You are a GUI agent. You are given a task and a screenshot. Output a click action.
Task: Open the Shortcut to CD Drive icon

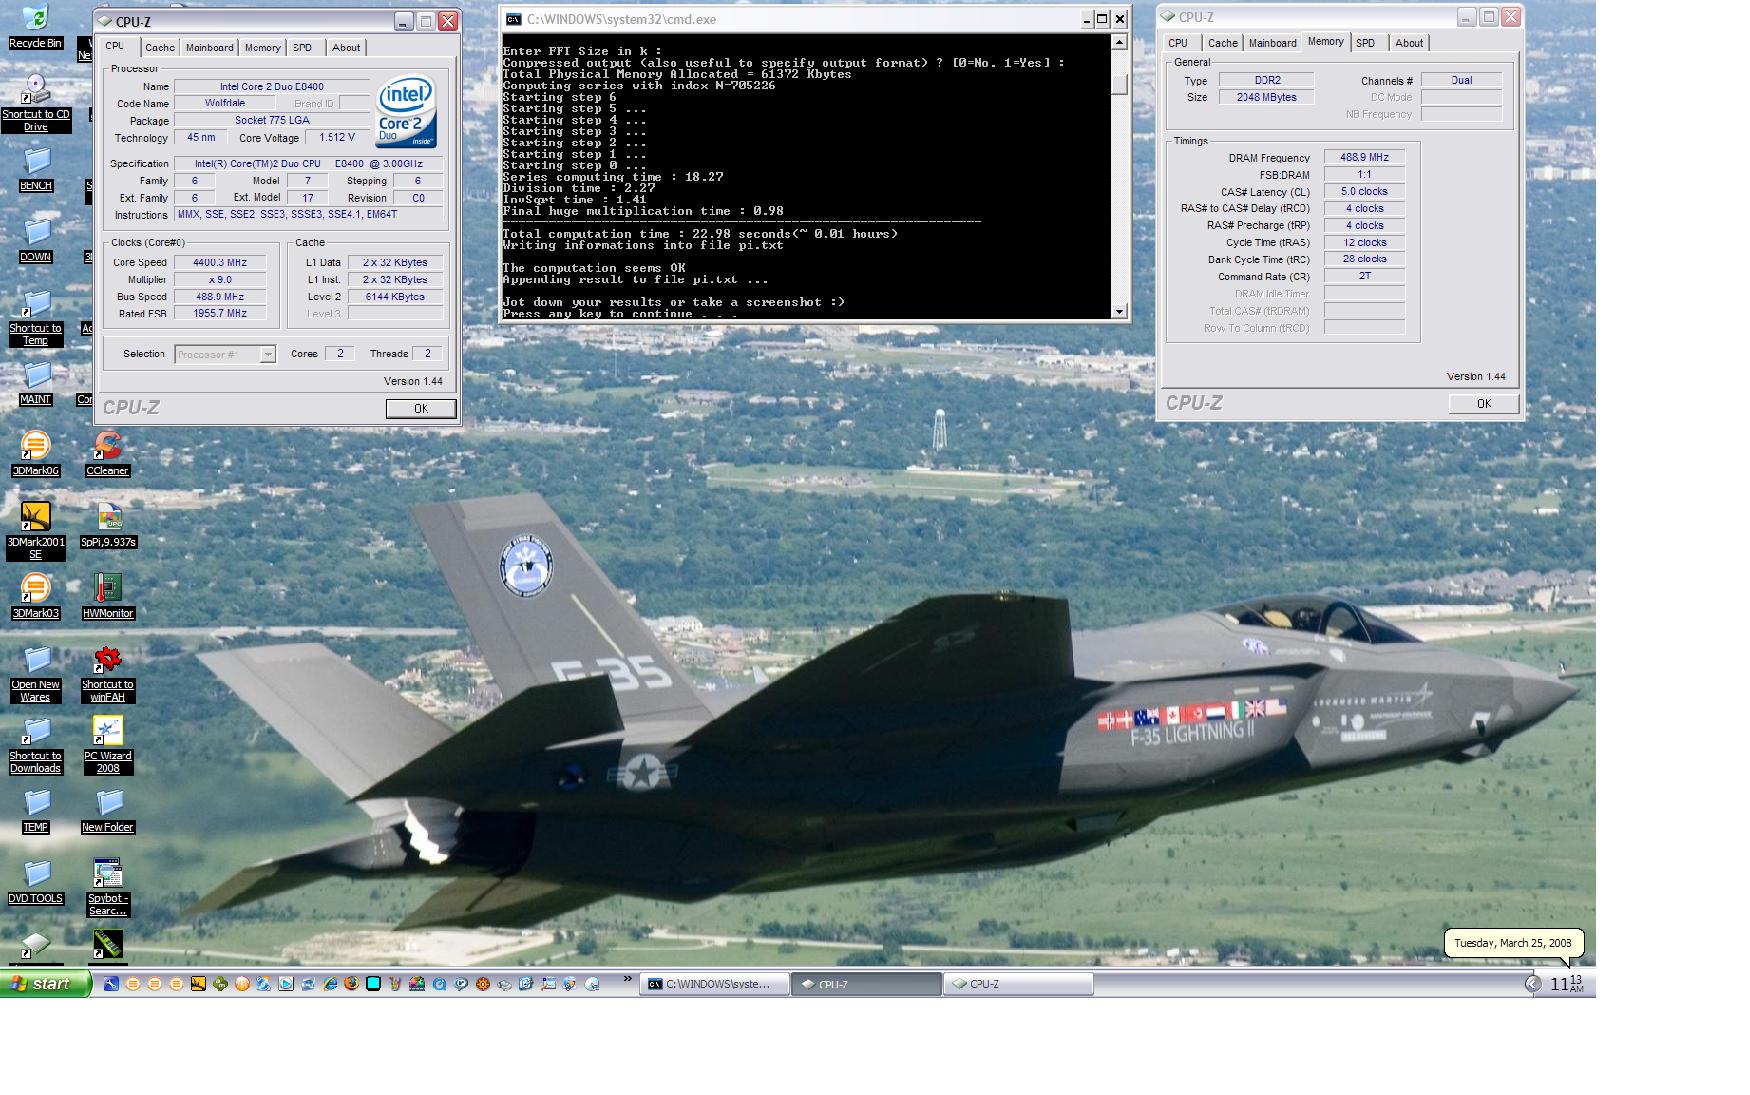[35, 103]
